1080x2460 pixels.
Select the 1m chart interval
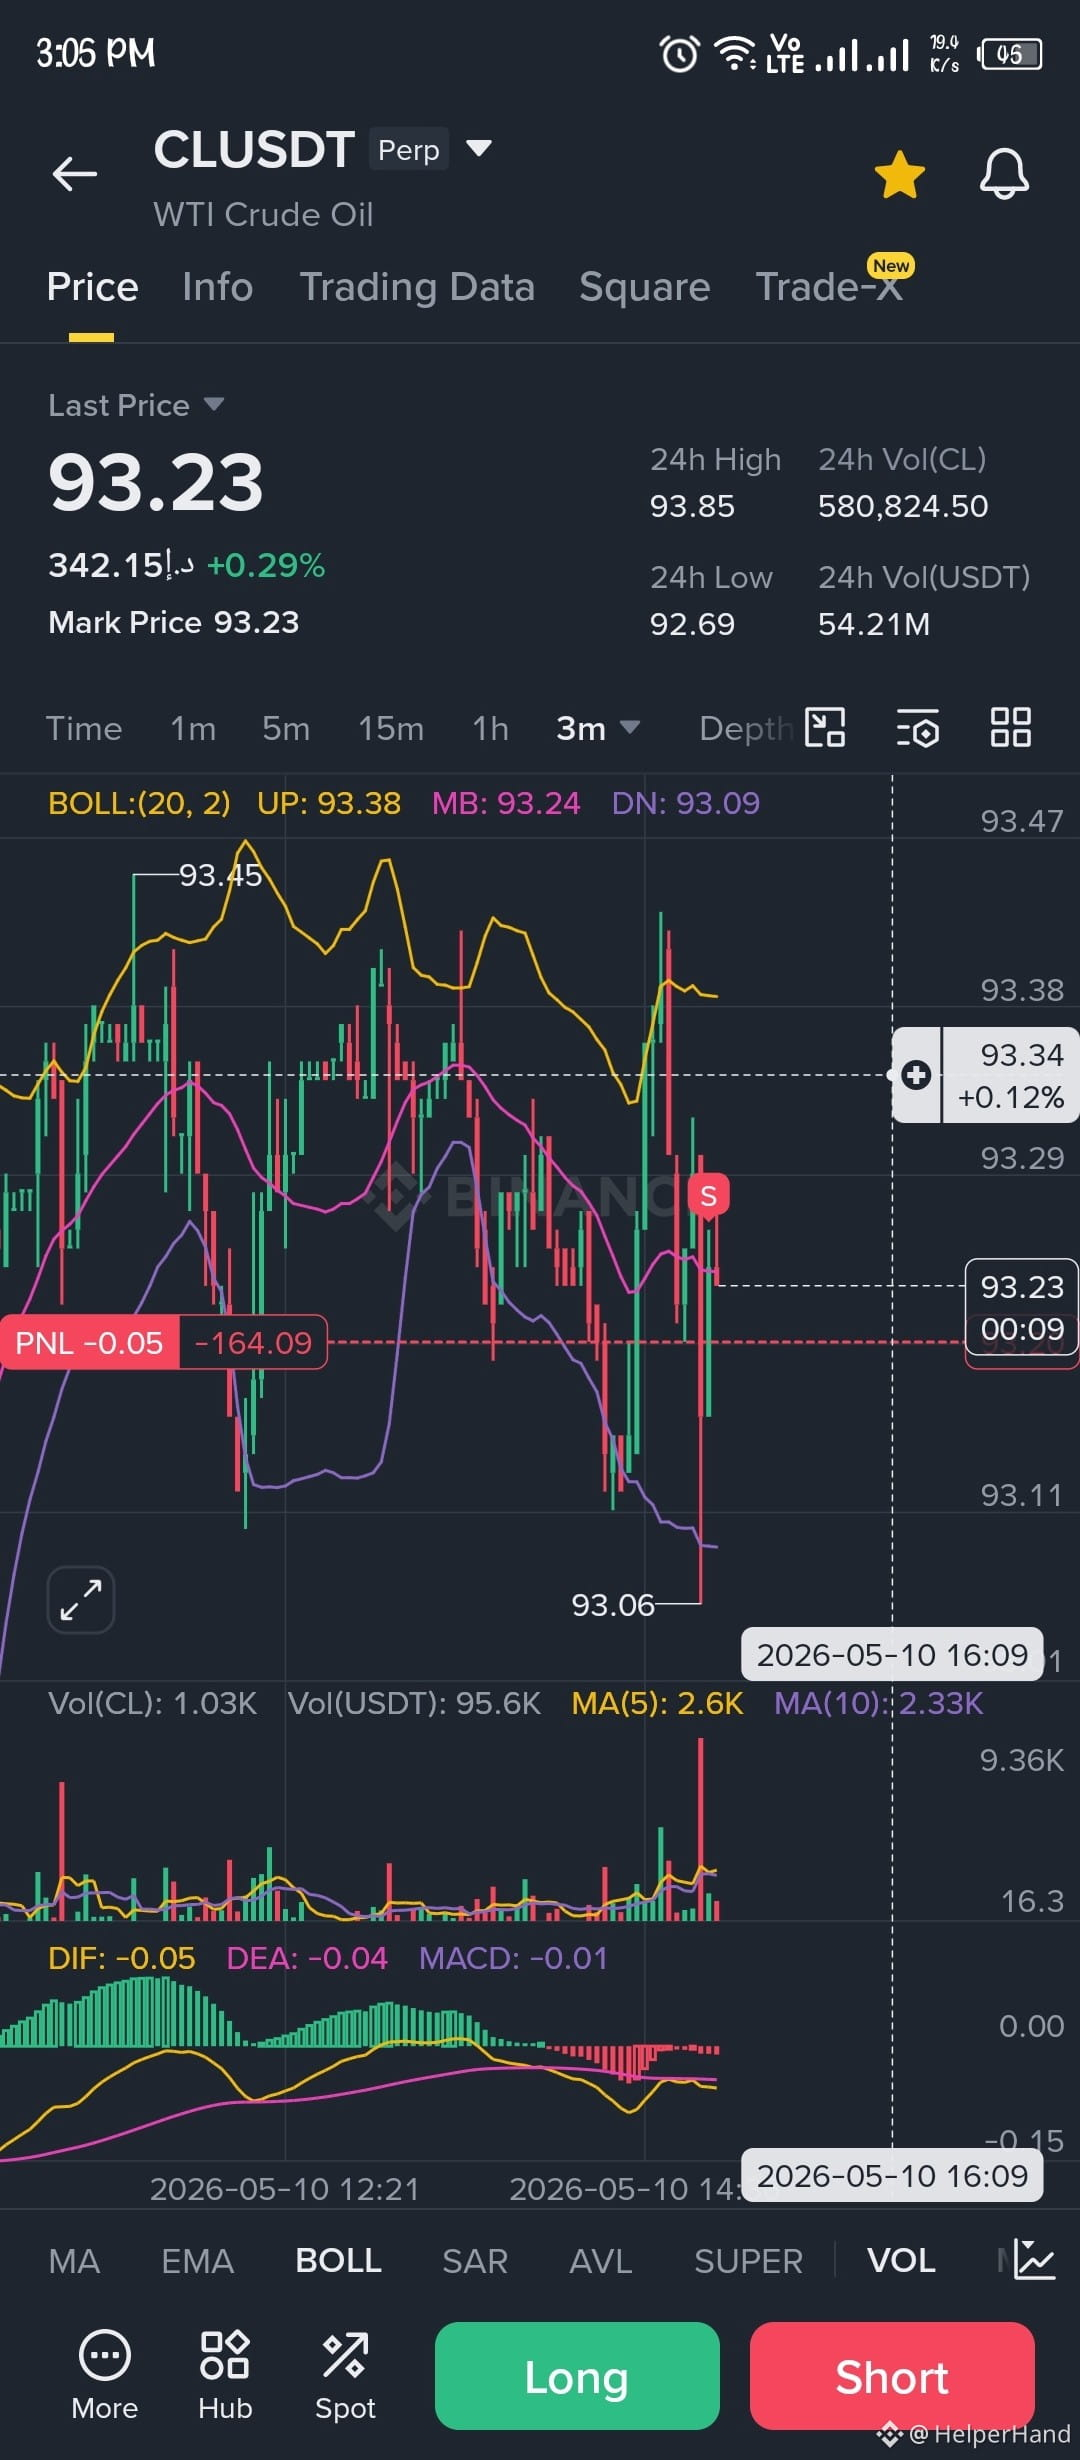click(193, 728)
